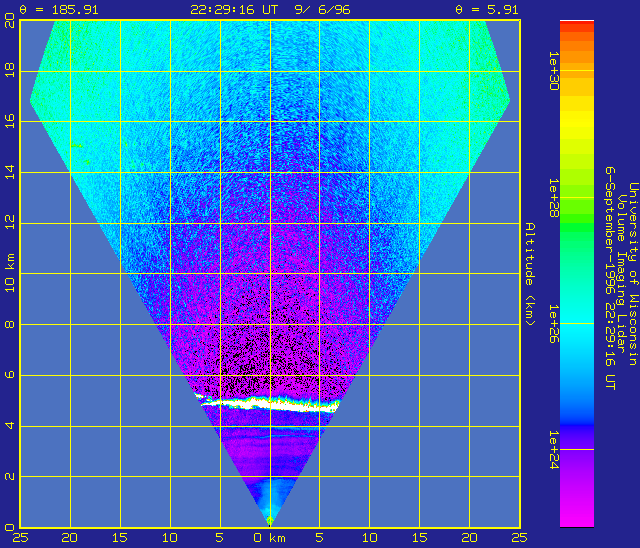This screenshot has width=640, height=548.
Task: Click the 1e+24 color scale label
Action: pos(554,450)
